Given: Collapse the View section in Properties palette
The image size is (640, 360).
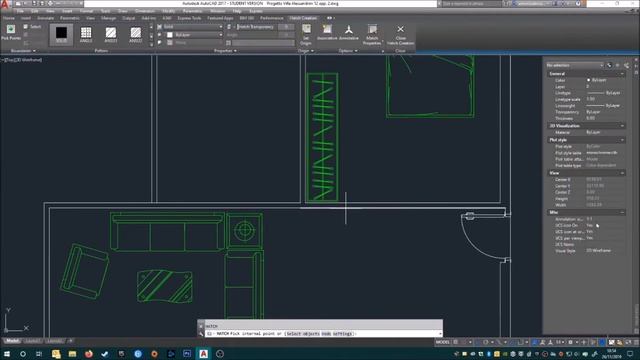Looking at the screenshot, I should pyautogui.click(x=622, y=173).
